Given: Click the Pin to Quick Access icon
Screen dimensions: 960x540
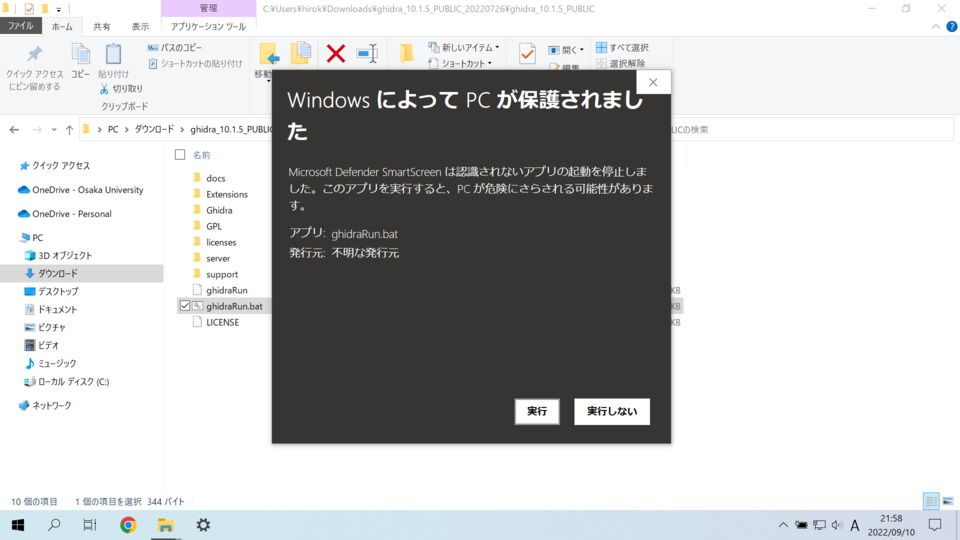Looking at the screenshot, I should [x=34, y=55].
